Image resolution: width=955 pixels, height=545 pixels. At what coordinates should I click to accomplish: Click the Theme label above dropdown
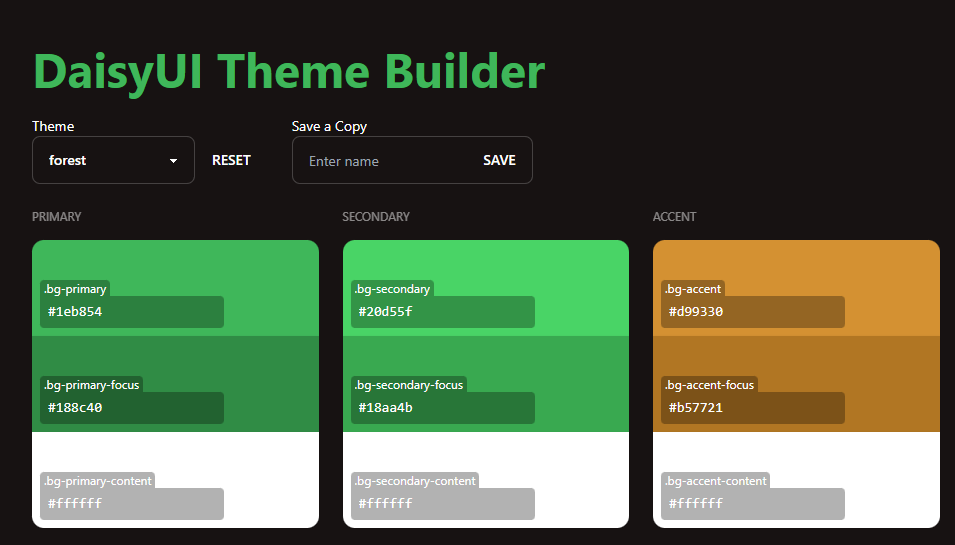[x=53, y=126]
